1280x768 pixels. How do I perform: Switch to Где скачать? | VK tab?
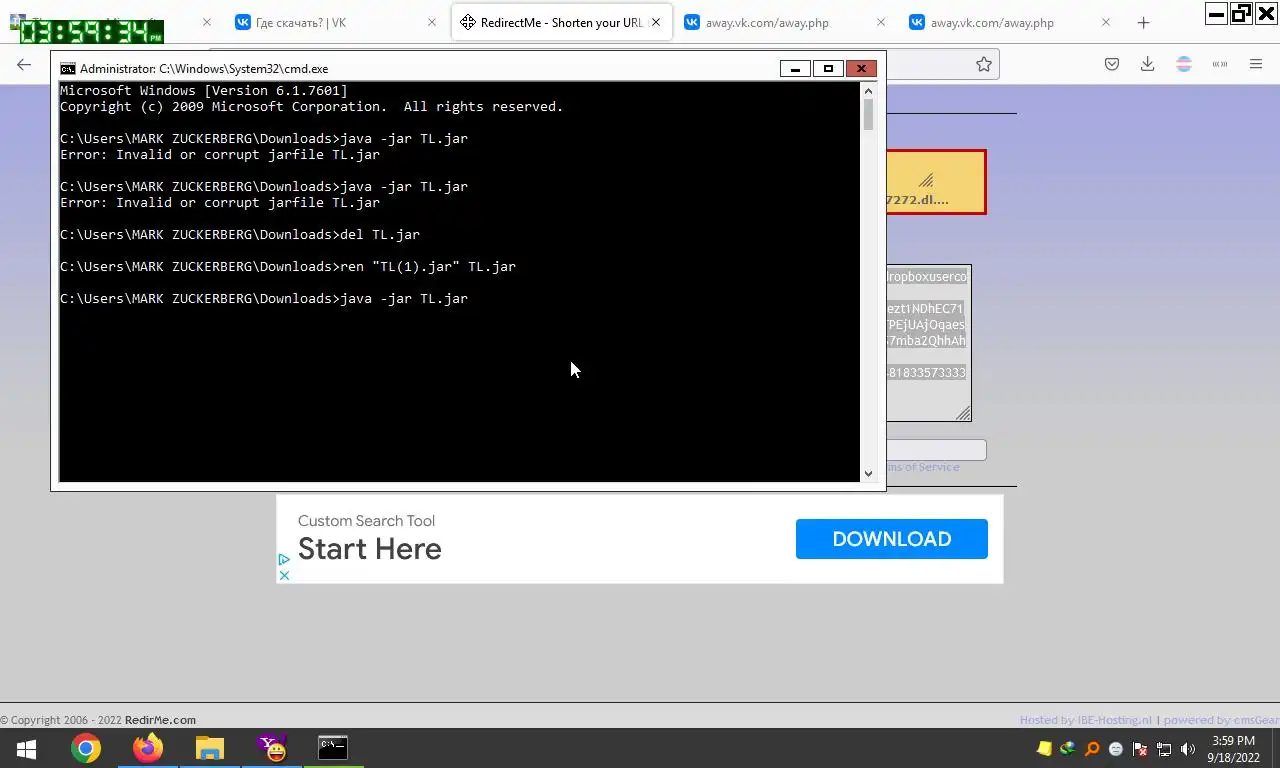(x=337, y=22)
